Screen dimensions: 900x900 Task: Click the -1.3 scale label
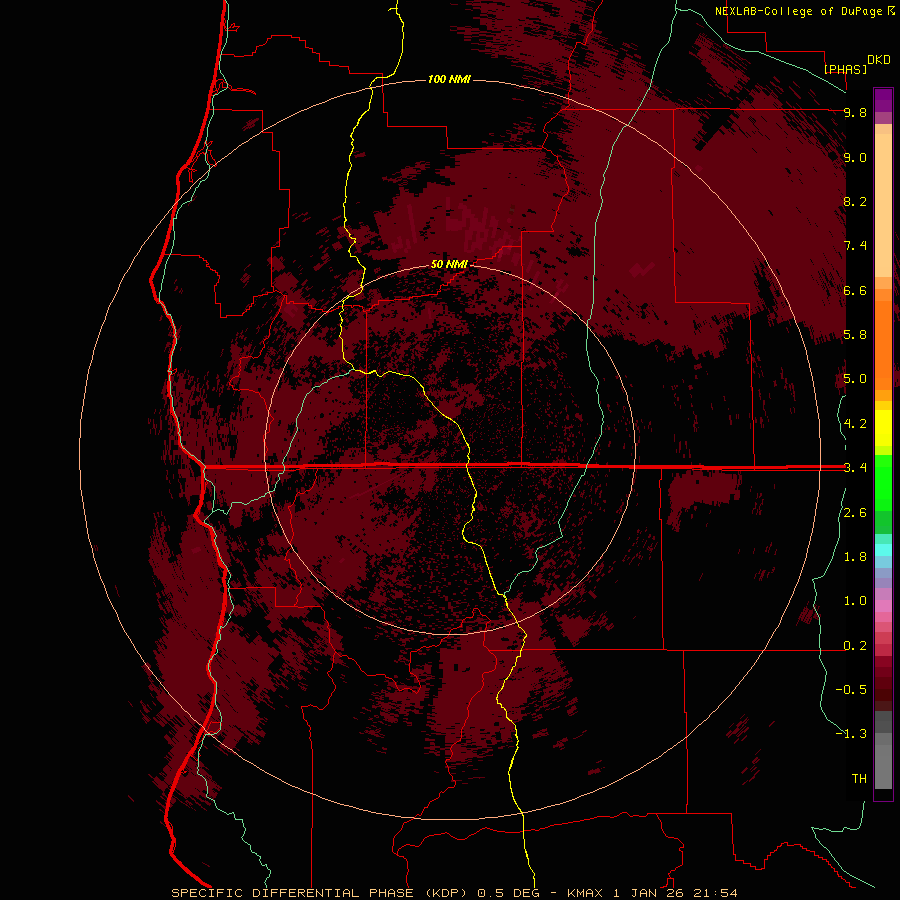(x=851, y=734)
